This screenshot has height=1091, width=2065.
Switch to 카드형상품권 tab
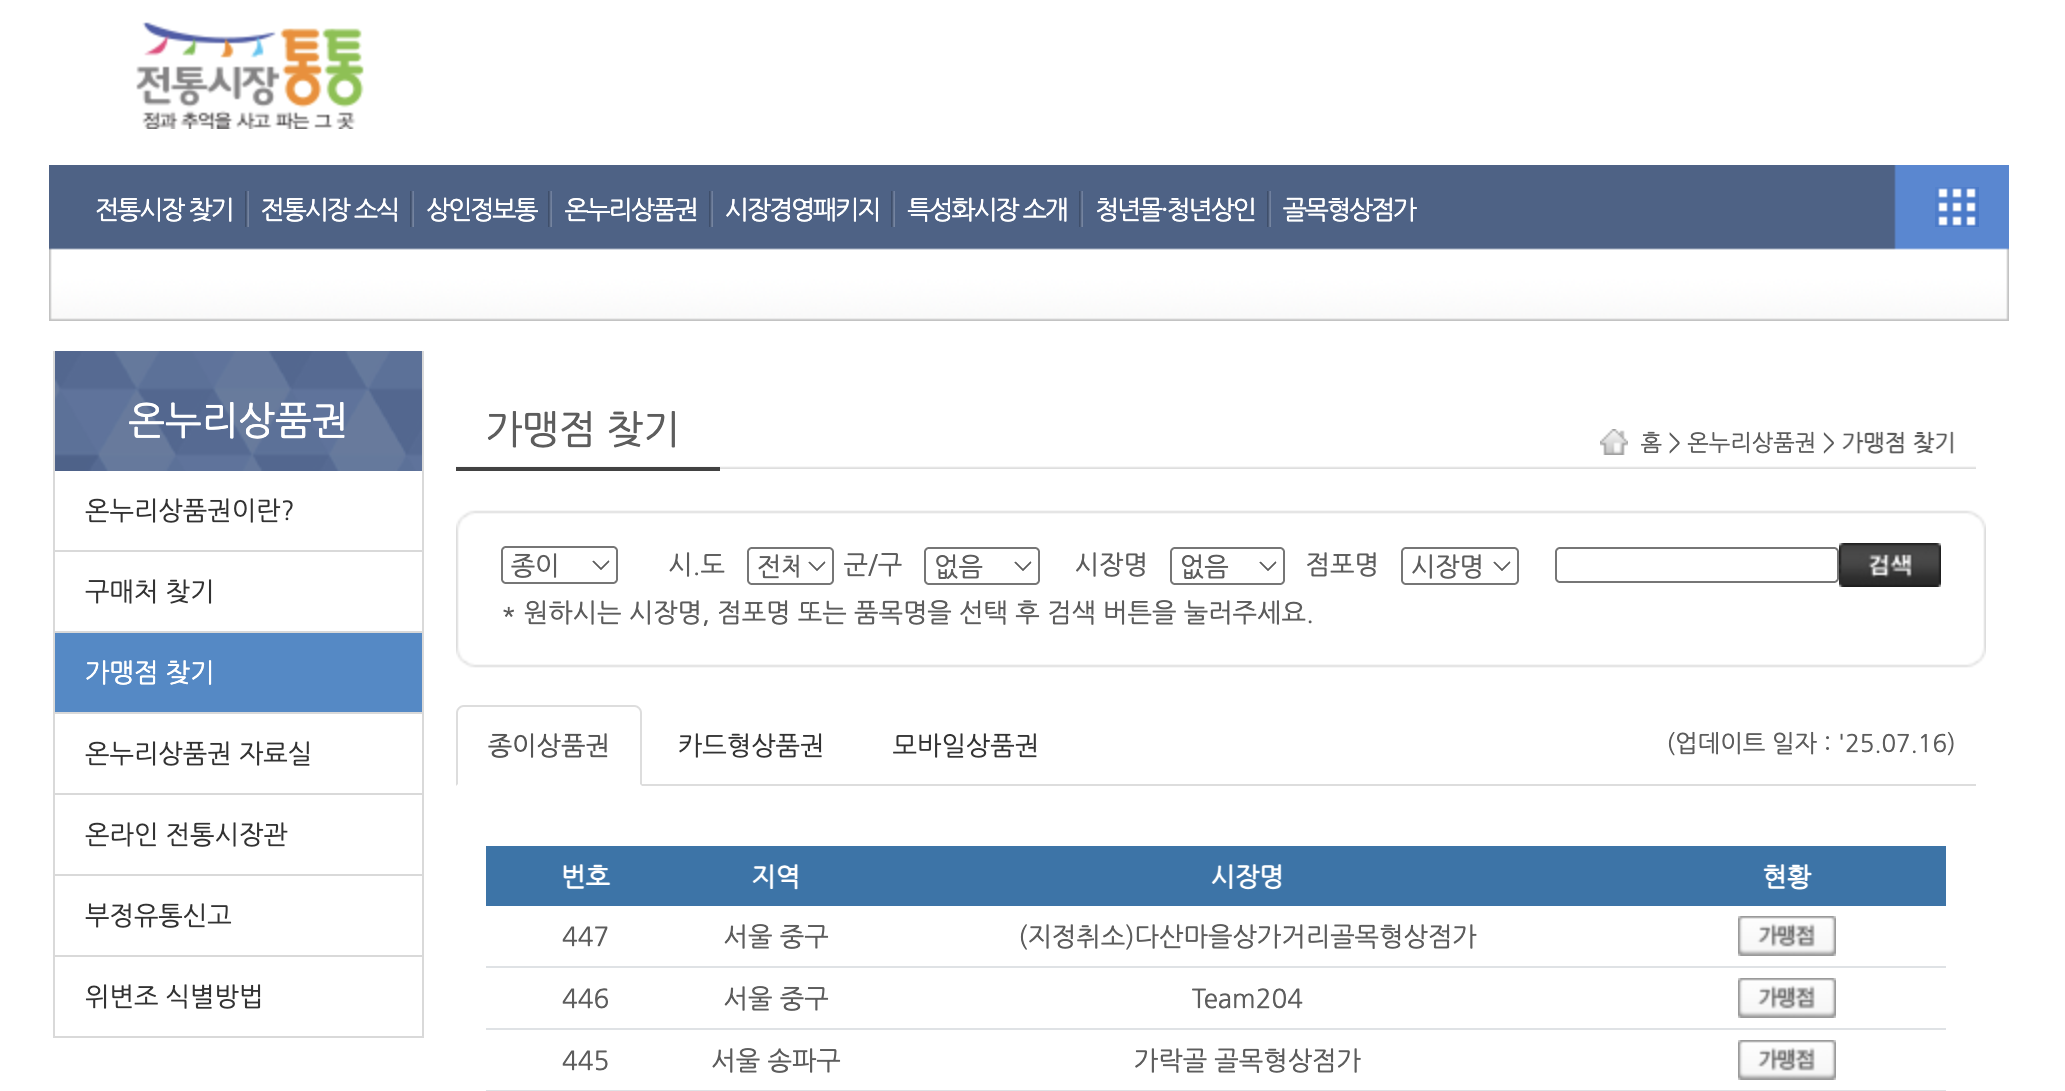coord(750,745)
